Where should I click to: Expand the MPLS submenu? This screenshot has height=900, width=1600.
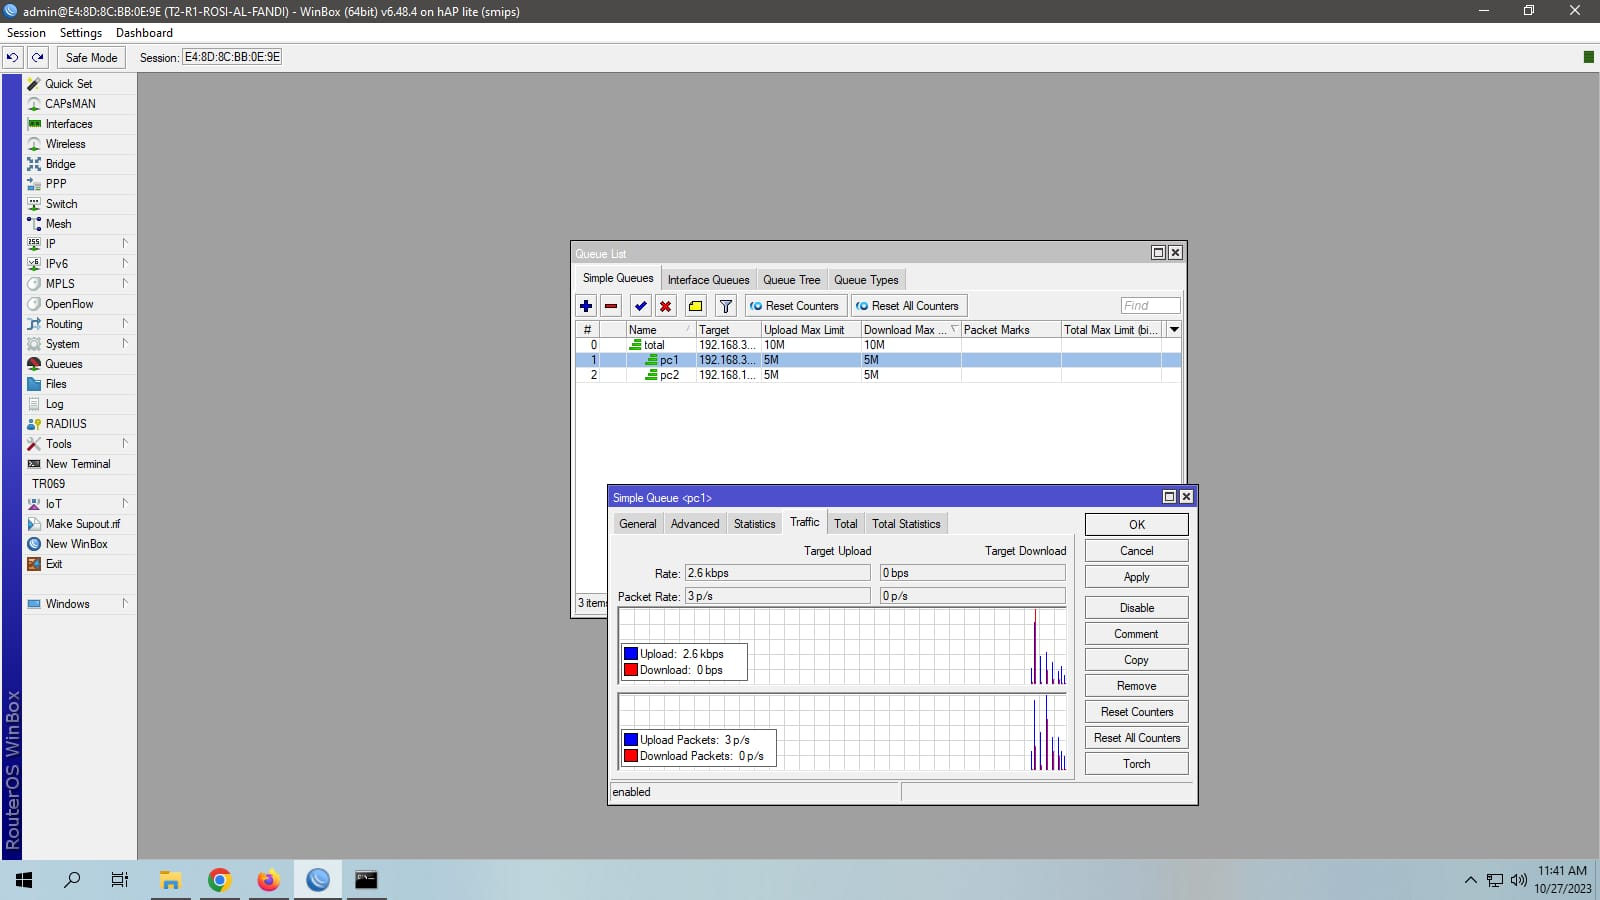[x=78, y=284]
